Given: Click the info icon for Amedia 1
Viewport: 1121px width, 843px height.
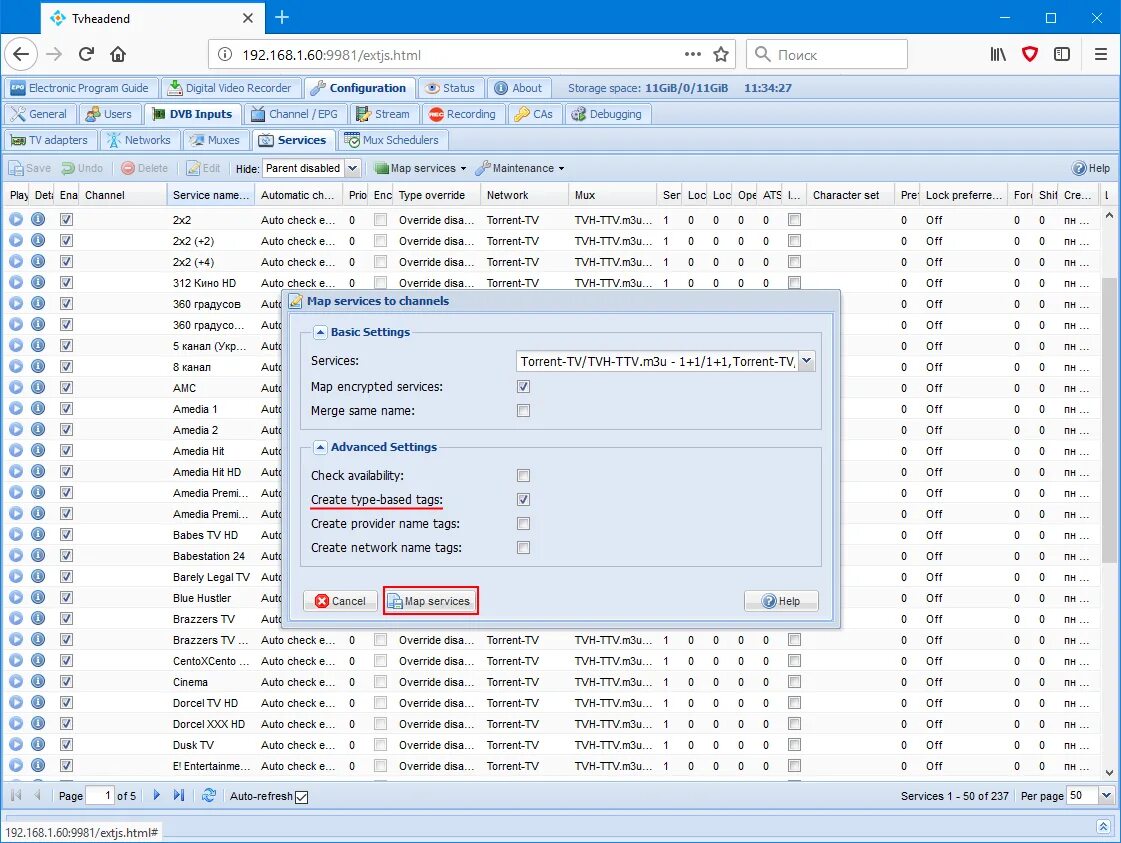Looking at the screenshot, I should 37,408.
